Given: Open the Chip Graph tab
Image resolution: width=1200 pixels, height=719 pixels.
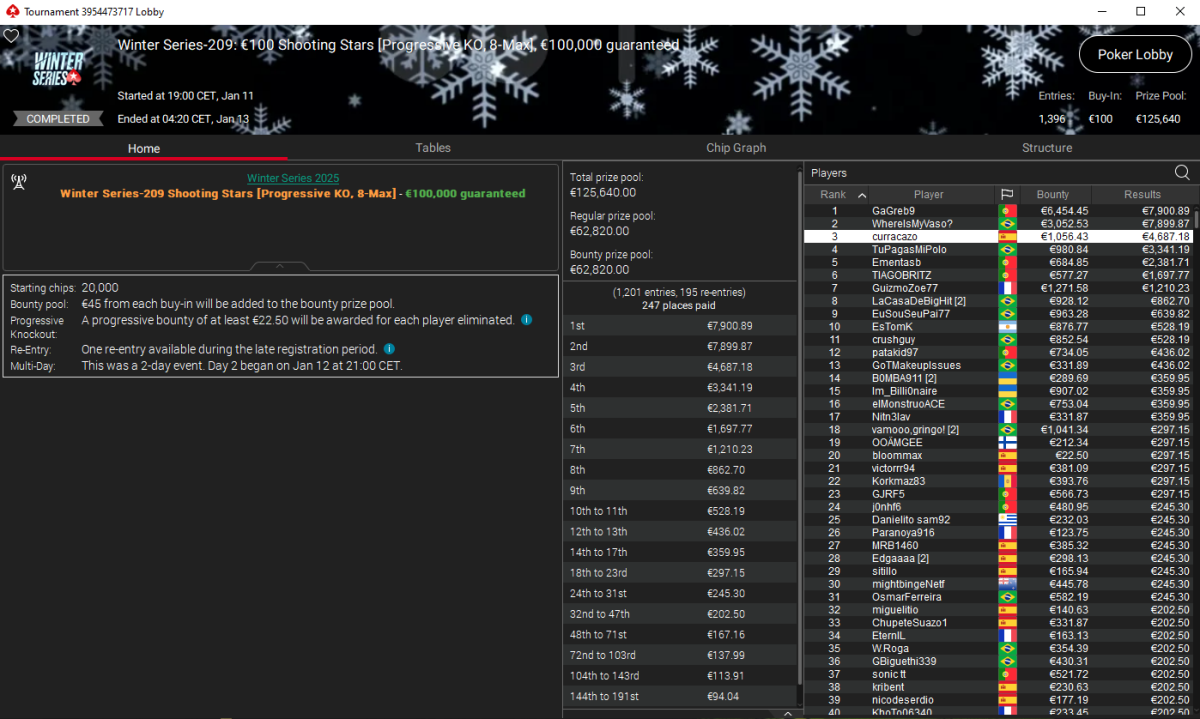Looking at the screenshot, I should tap(735, 148).
